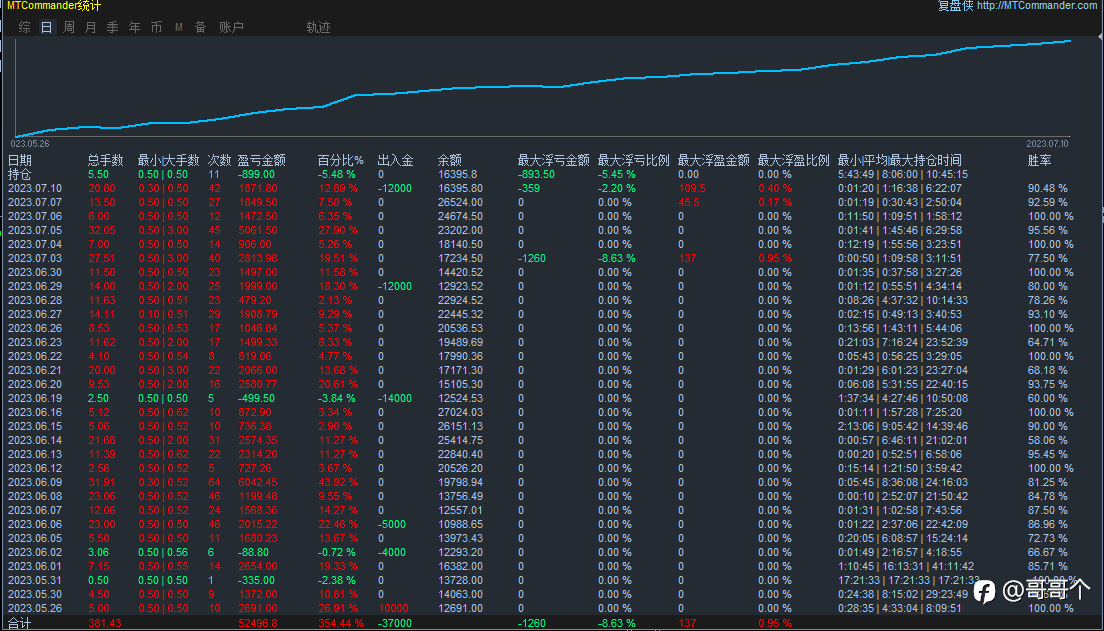Click the 百分比% column header

pos(341,161)
